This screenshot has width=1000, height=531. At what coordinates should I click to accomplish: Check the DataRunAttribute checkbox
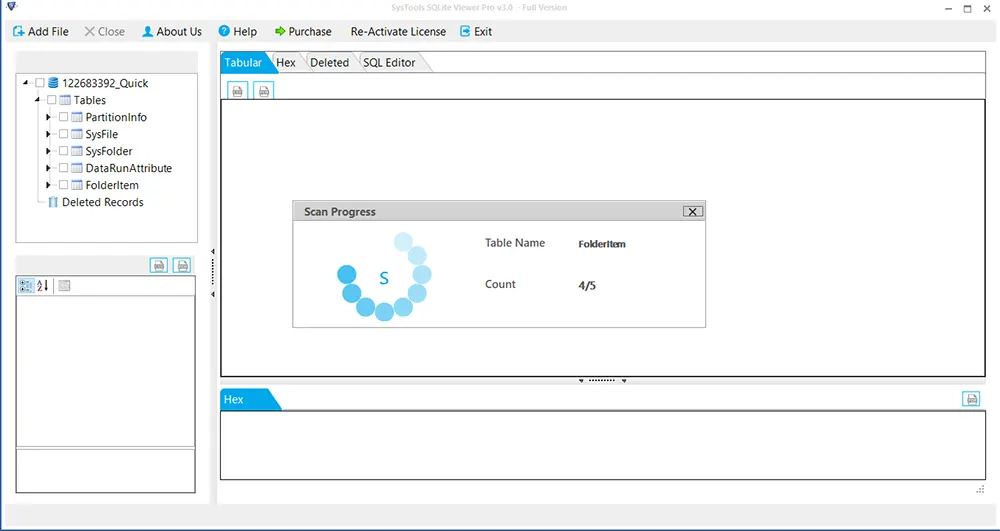63,168
